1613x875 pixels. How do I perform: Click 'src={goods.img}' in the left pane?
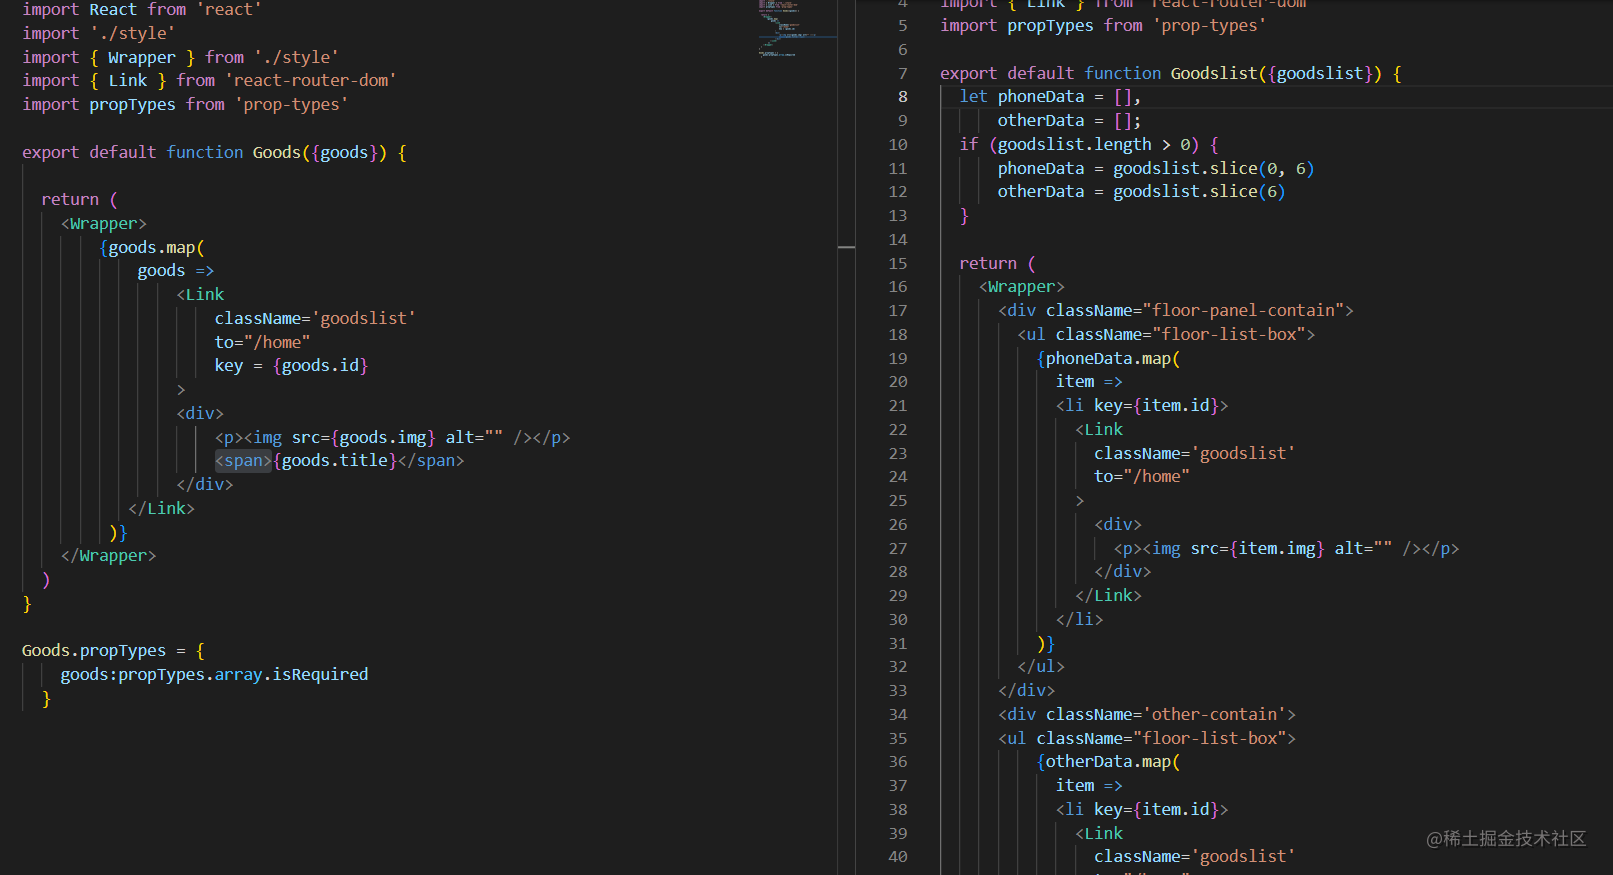pyautogui.click(x=364, y=437)
